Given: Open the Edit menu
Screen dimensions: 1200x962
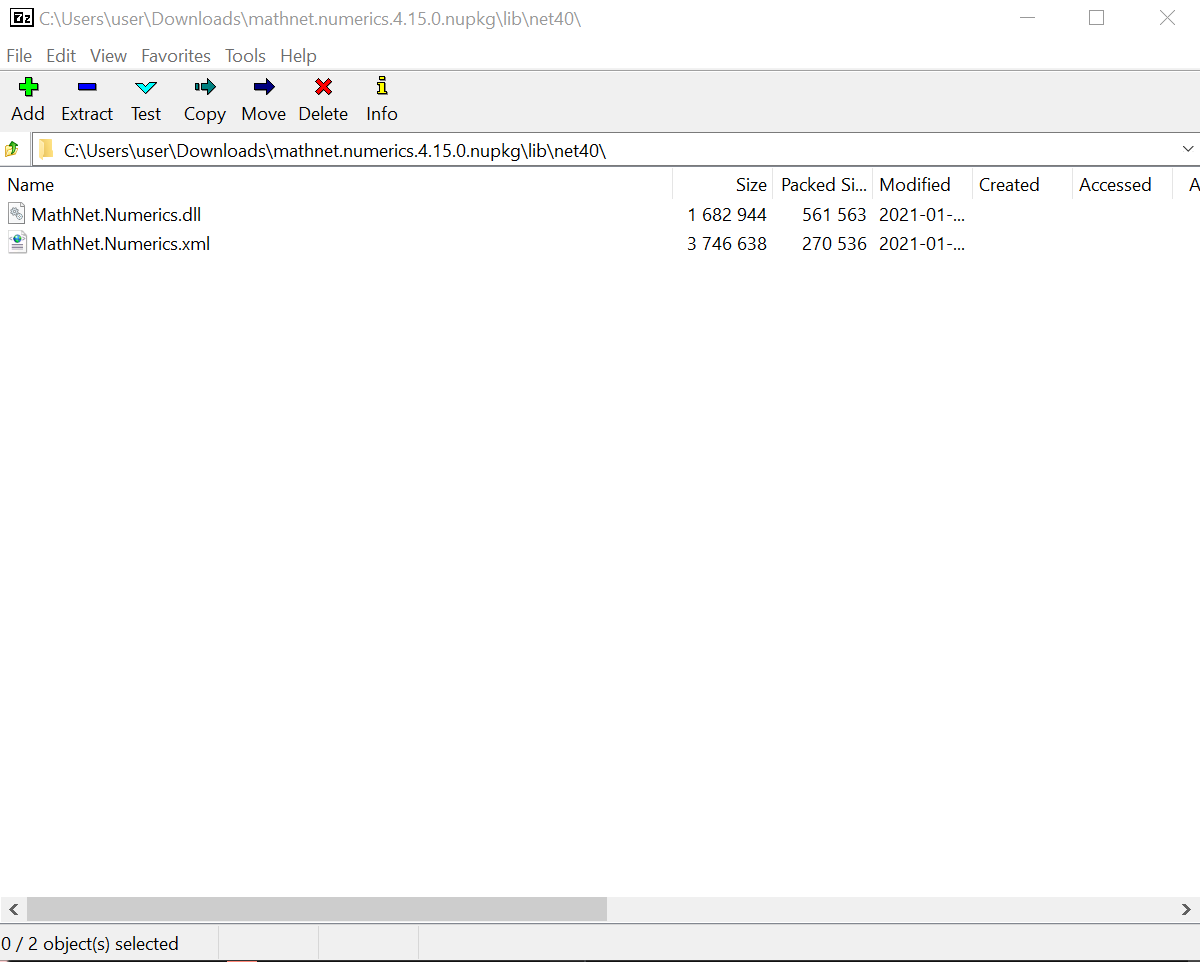Looking at the screenshot, I should (x=61, y=56).
